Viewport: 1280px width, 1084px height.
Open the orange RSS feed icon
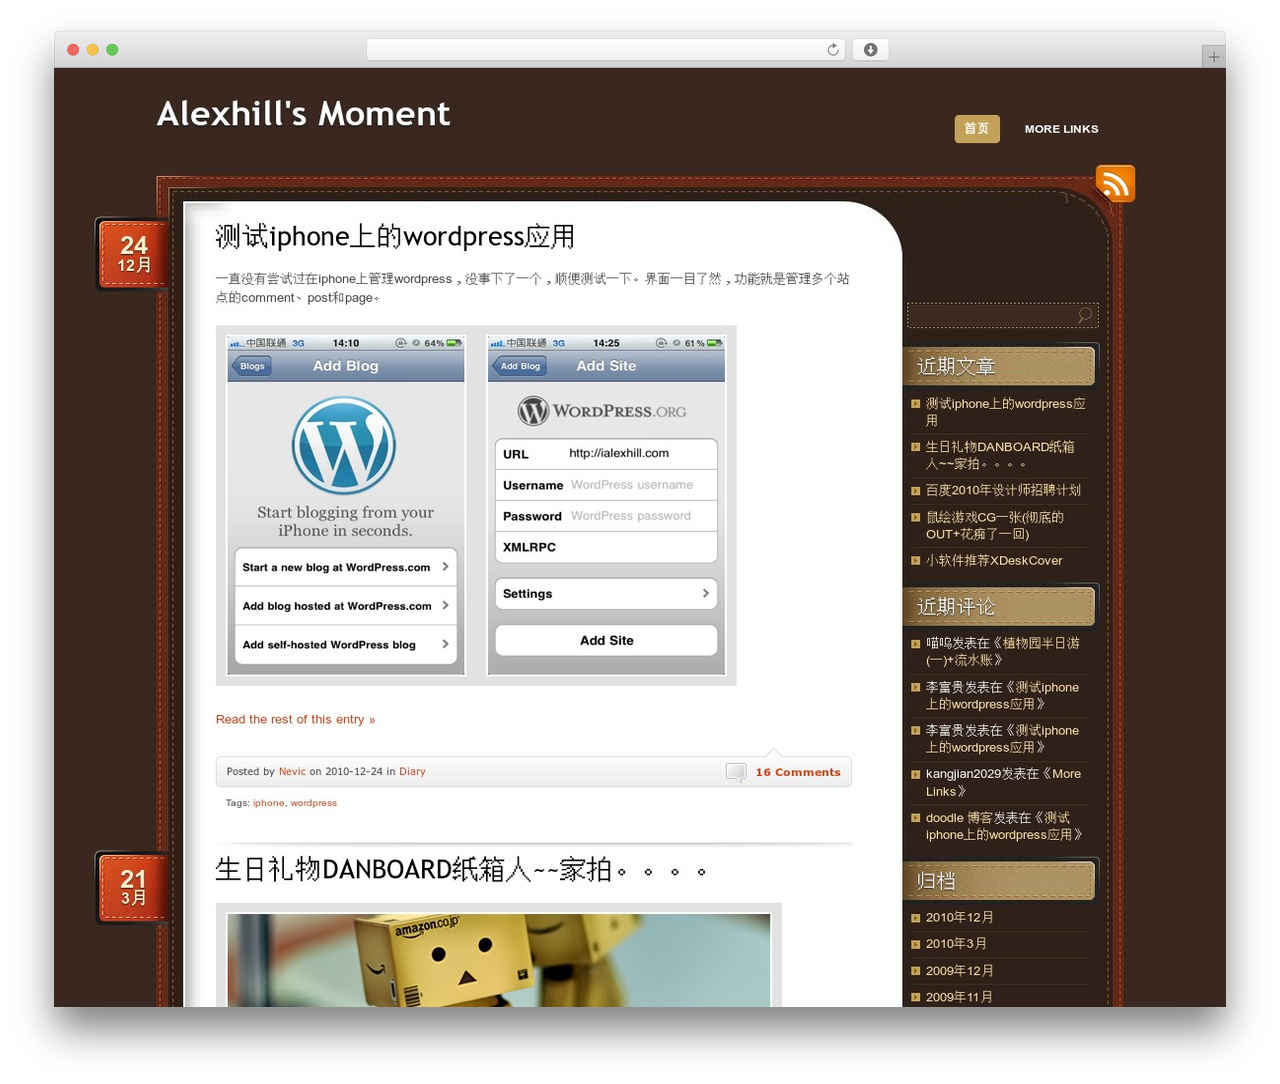[x=1115, y=183]
